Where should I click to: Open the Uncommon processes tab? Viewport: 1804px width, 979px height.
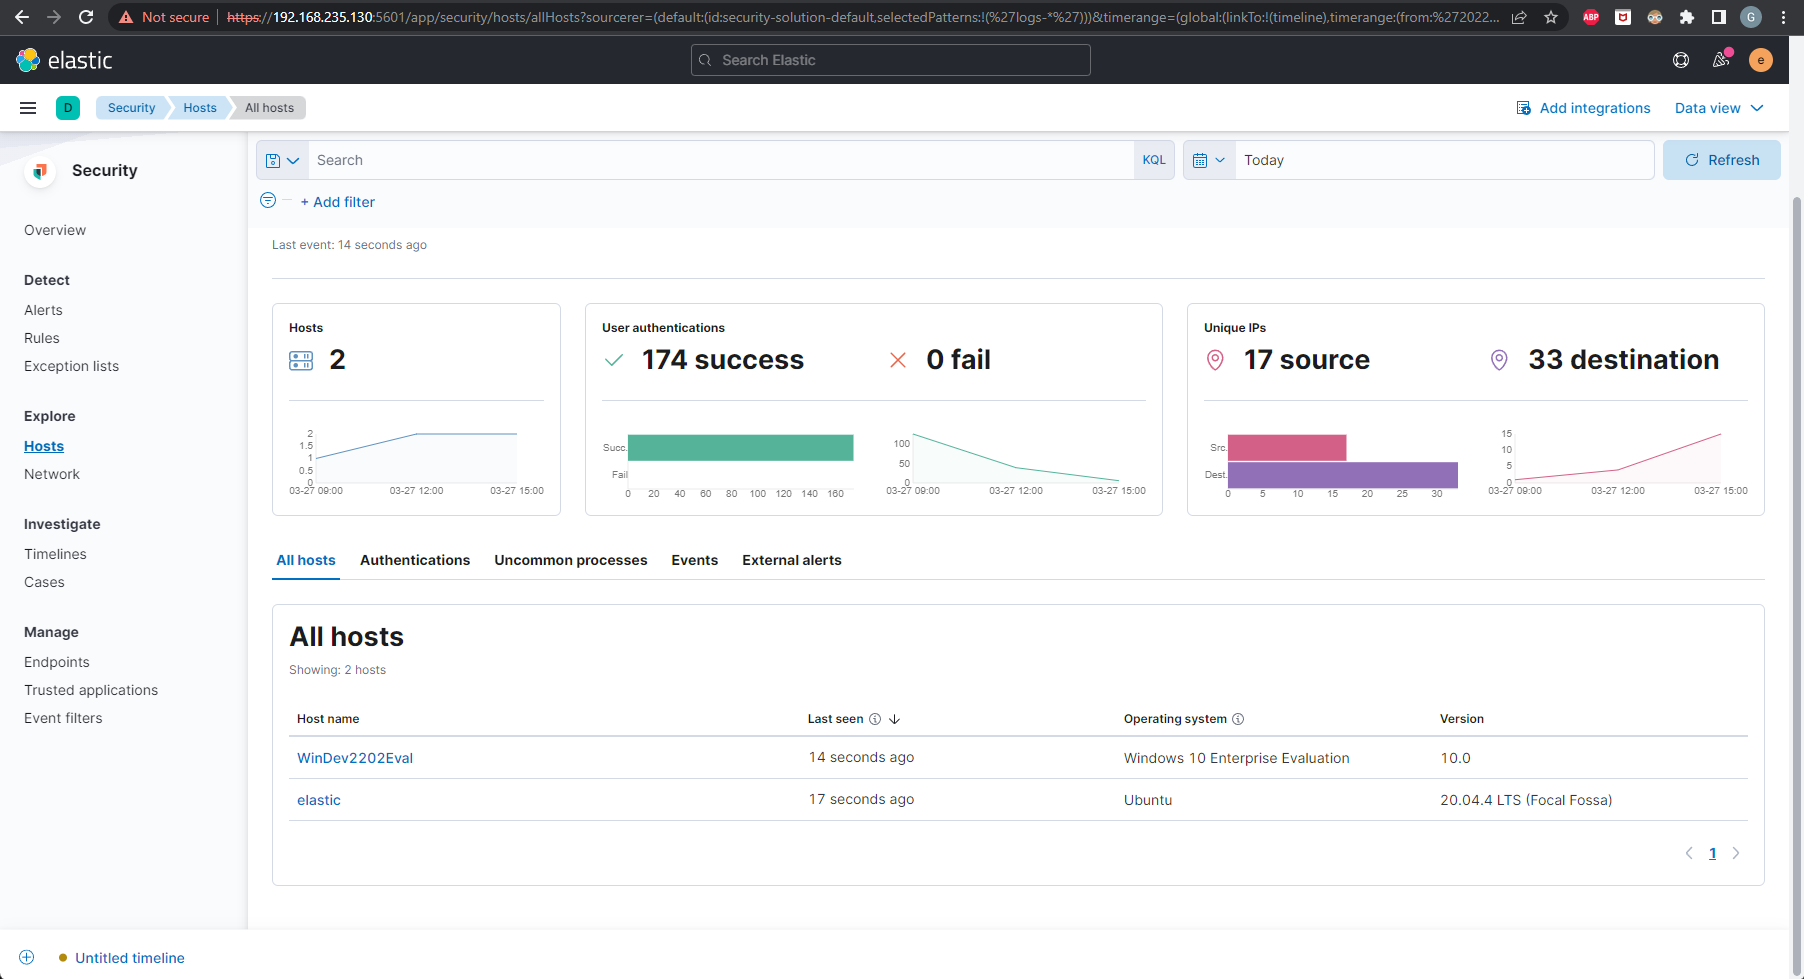point(570,560)
